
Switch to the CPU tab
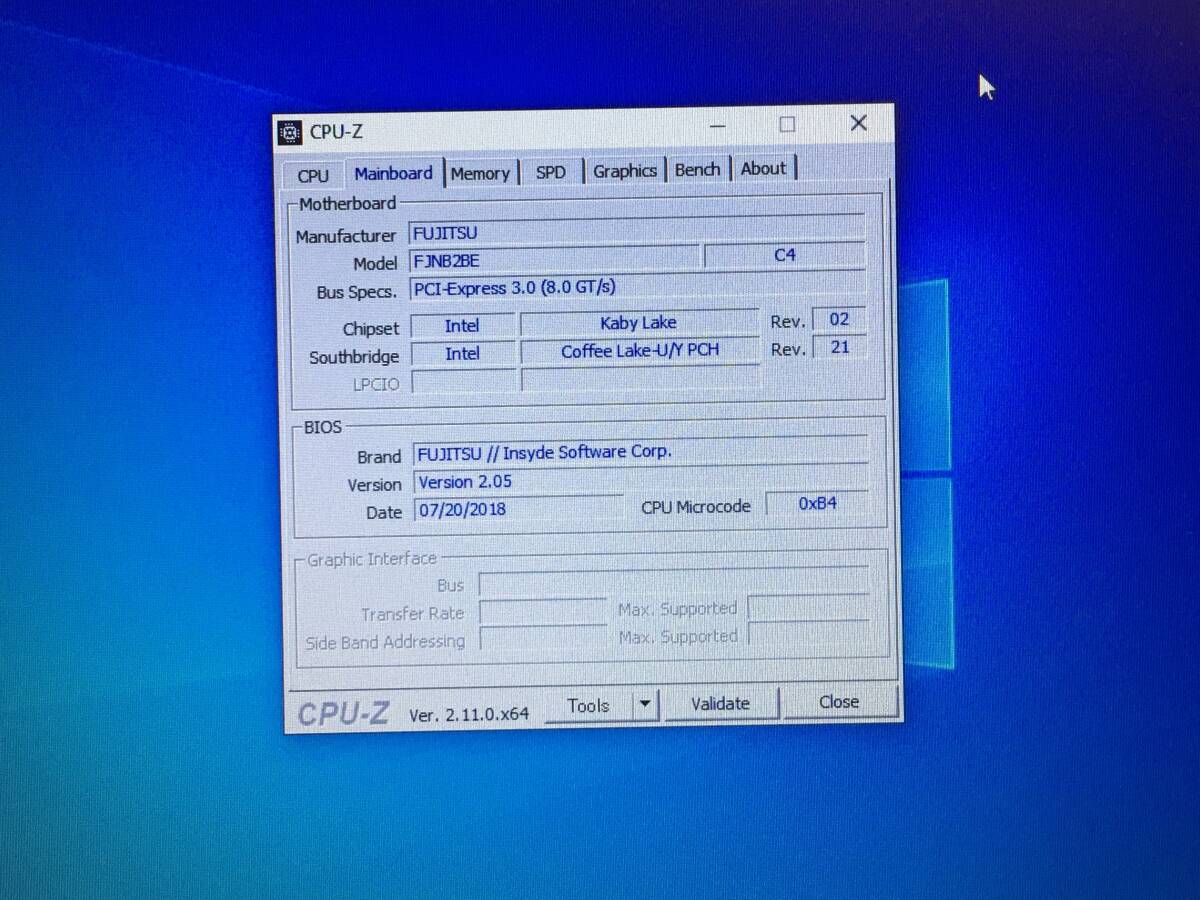[x=313, y=175]
